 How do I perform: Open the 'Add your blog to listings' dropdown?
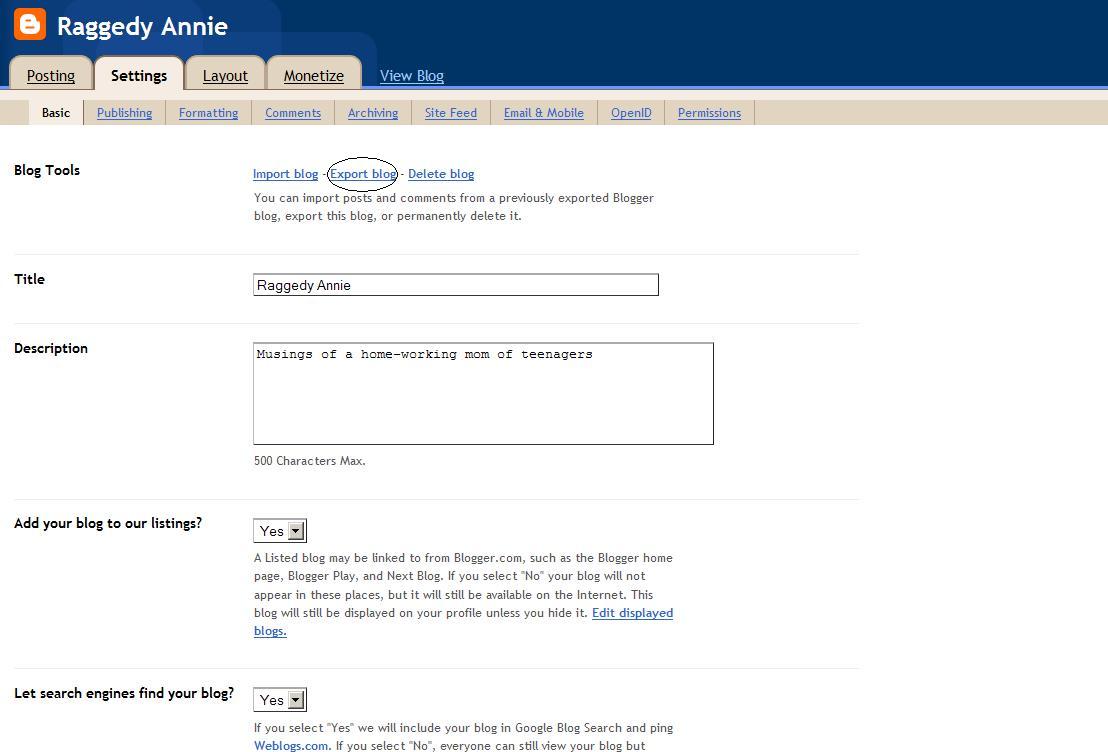pyautogui.click(x=280, y=531)
